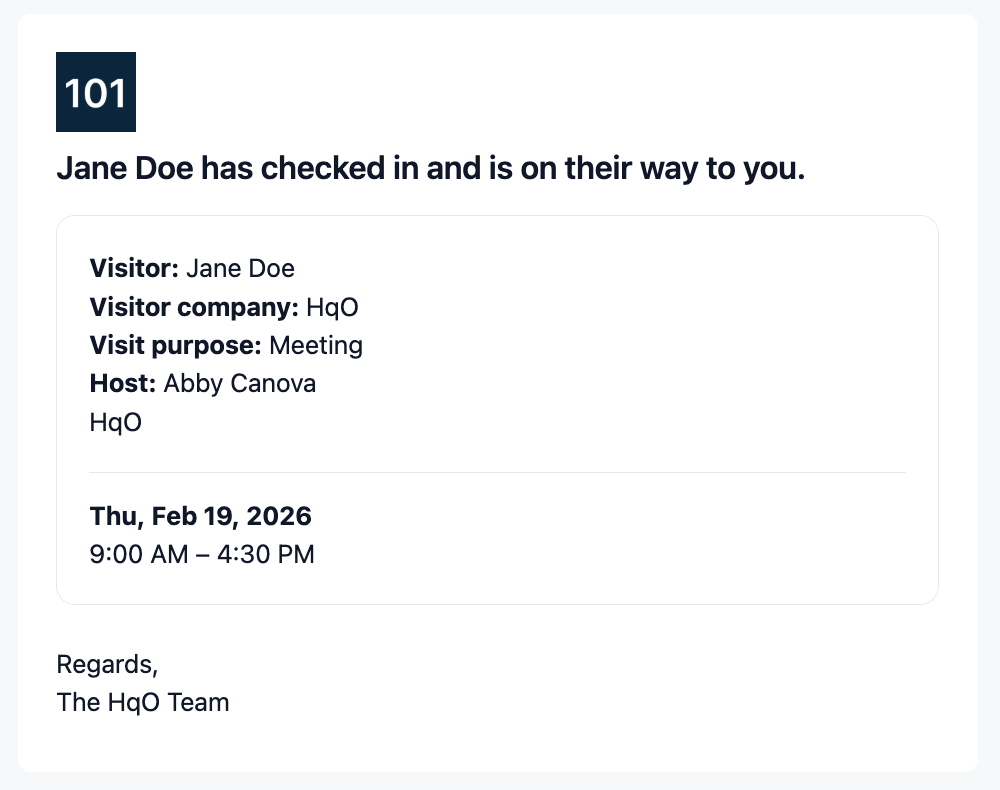Click the HqO line beneath the host name
Viewport: 1000px width, 790px height.
(x=116, y=423)
